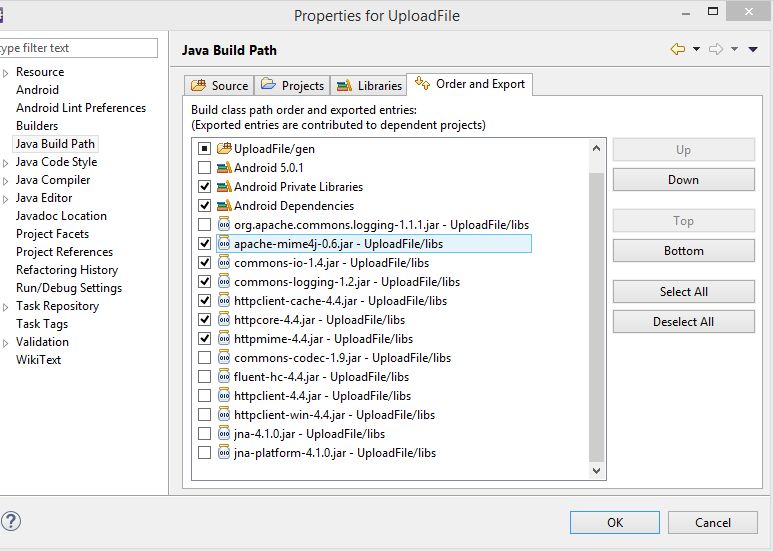
Task: Select the Builders page
Action: click(37, 126)
